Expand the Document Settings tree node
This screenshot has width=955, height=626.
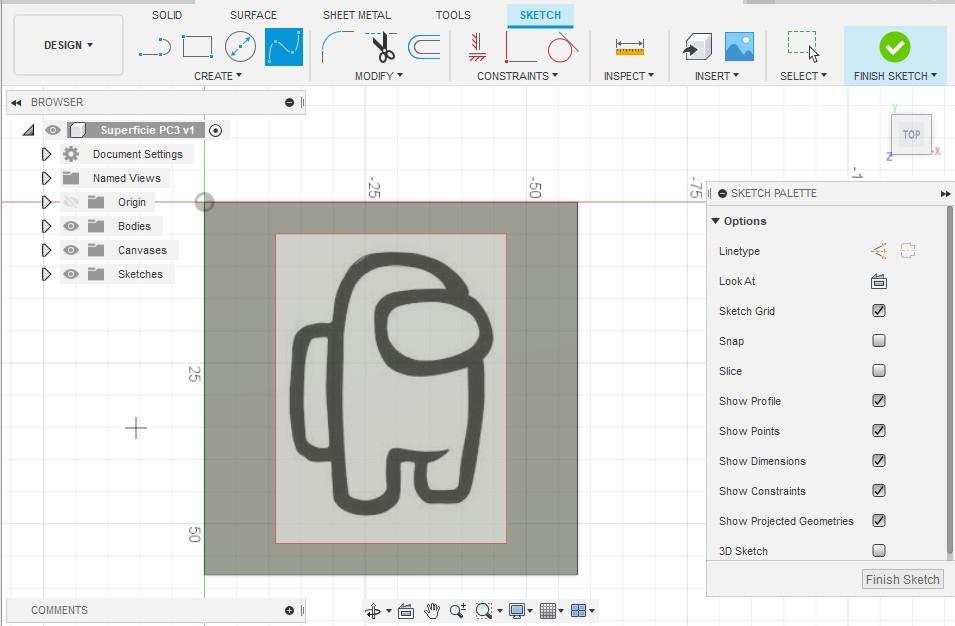[x=46, y=154]
